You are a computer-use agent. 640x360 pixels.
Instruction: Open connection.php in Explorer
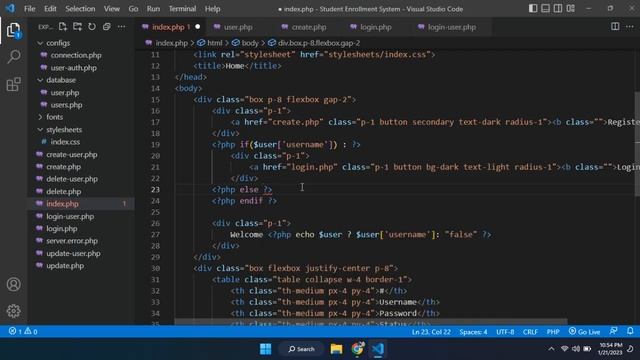[x=76, y=55]
